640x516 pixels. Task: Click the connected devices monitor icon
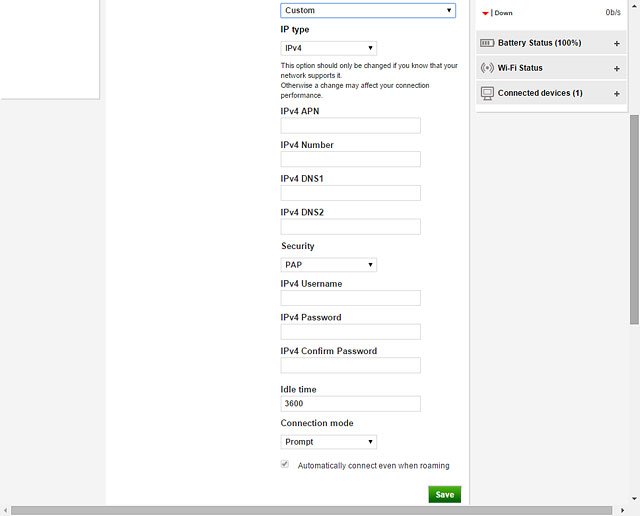point(487,93)
